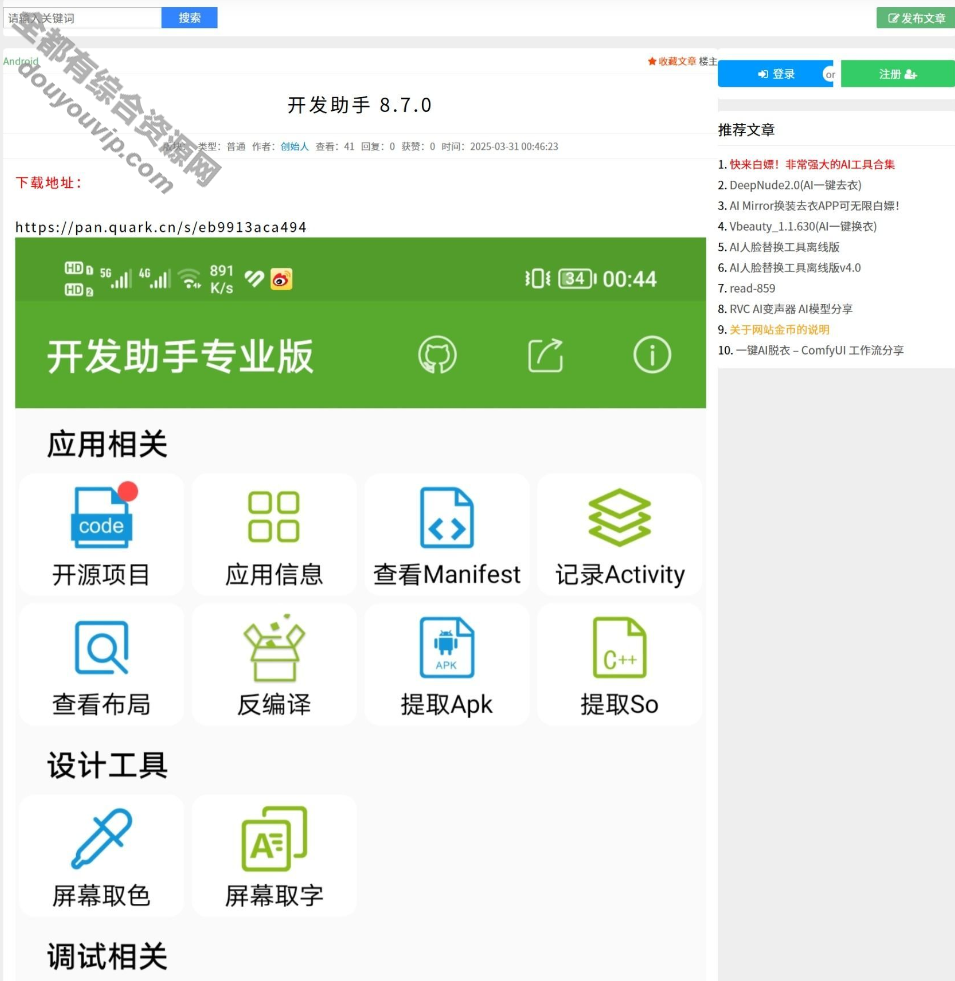955x981 pixels.
Task: Open the 开源项目 code icon
Action: click(101, 516)
